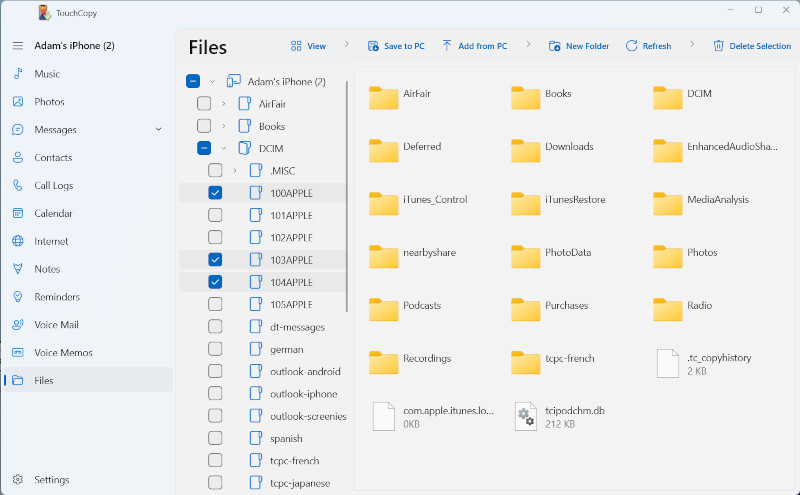800x495 pixels.
Task: Click the Add from PC upload icon
Action: (447, 46)
